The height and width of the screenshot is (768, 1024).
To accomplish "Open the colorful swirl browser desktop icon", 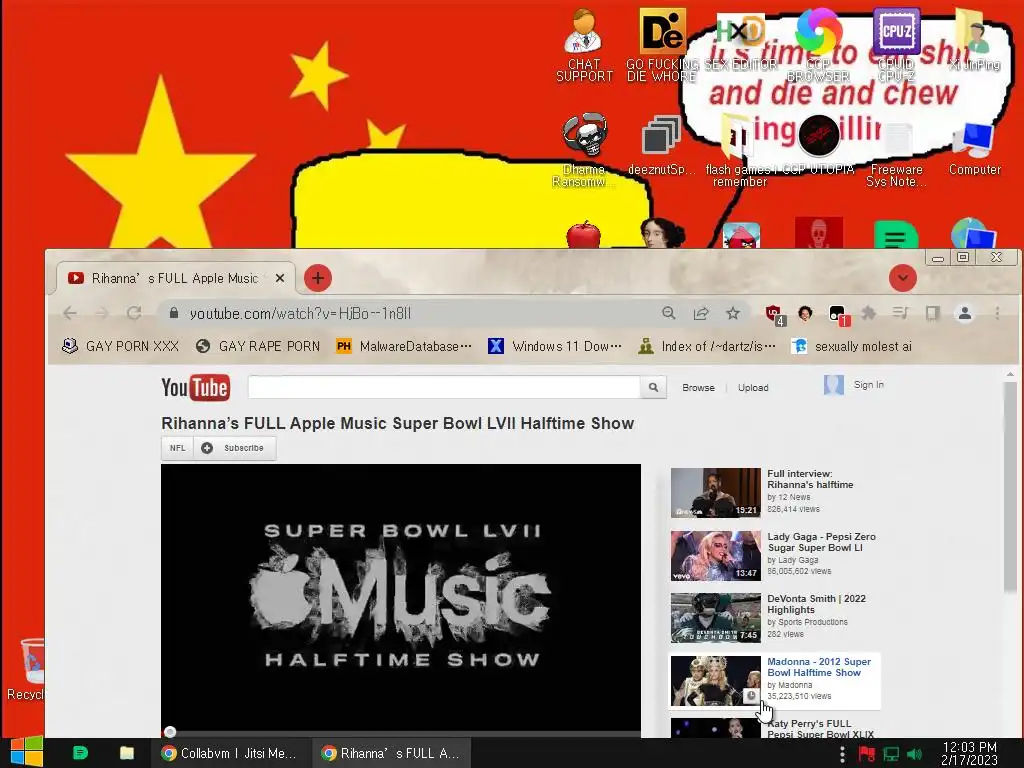I will (818, 42).
